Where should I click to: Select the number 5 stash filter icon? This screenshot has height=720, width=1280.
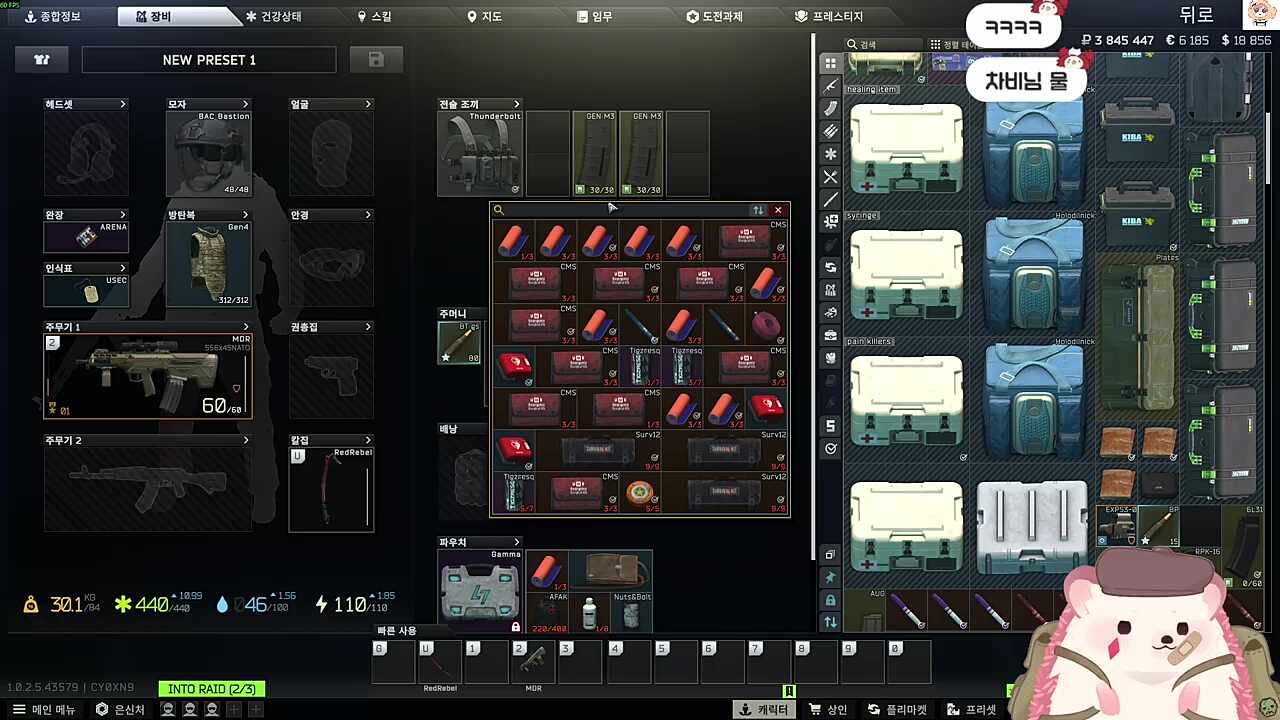coord(830,426)
